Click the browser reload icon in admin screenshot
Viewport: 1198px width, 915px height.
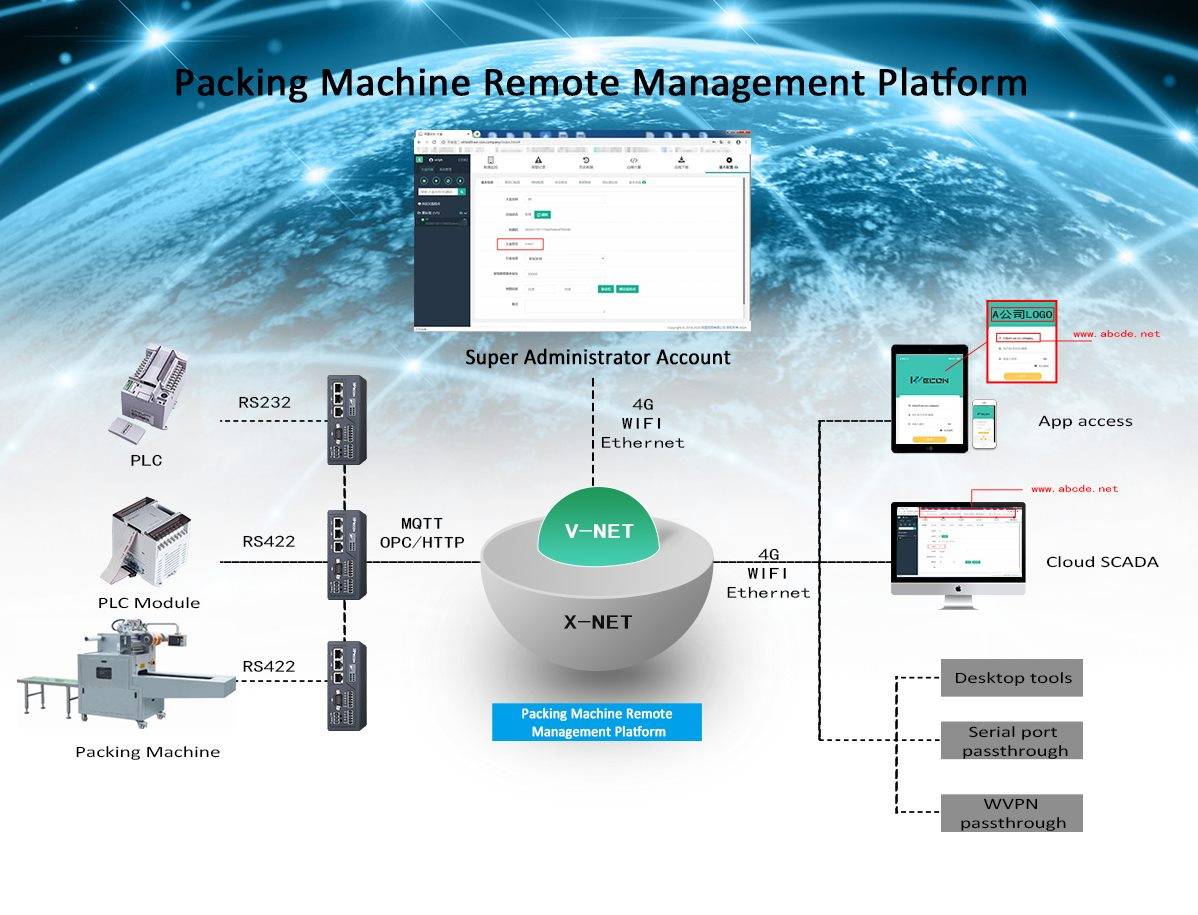434,142
